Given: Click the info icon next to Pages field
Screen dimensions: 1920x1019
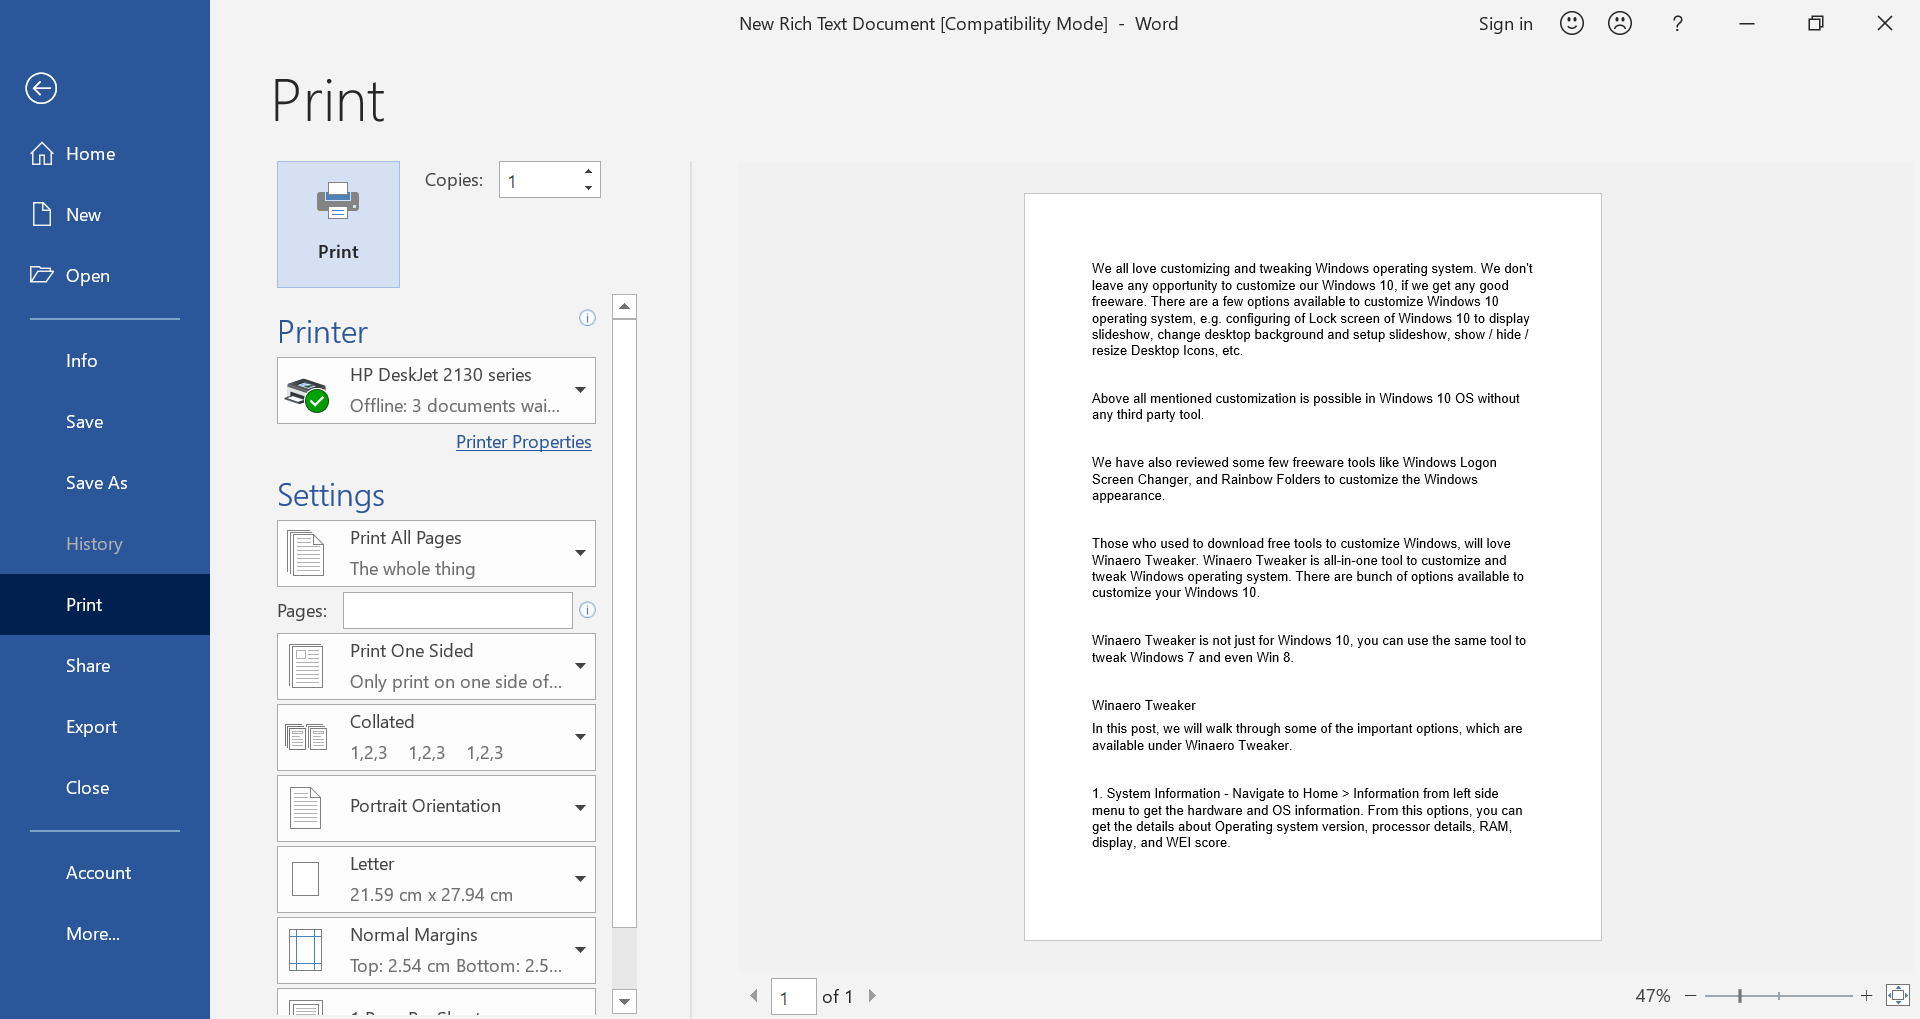Looking at the screenshot, I should tap(587, 610).
